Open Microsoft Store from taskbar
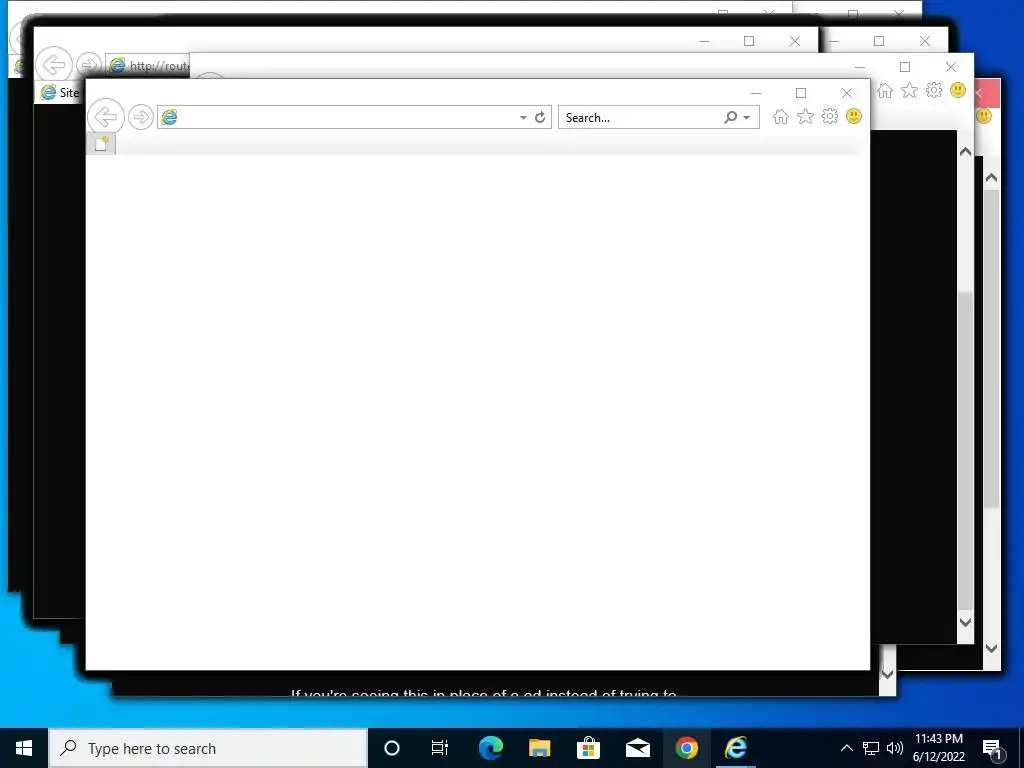The image size is (1024, 768). pyautogui.click(x=588, y=748)
